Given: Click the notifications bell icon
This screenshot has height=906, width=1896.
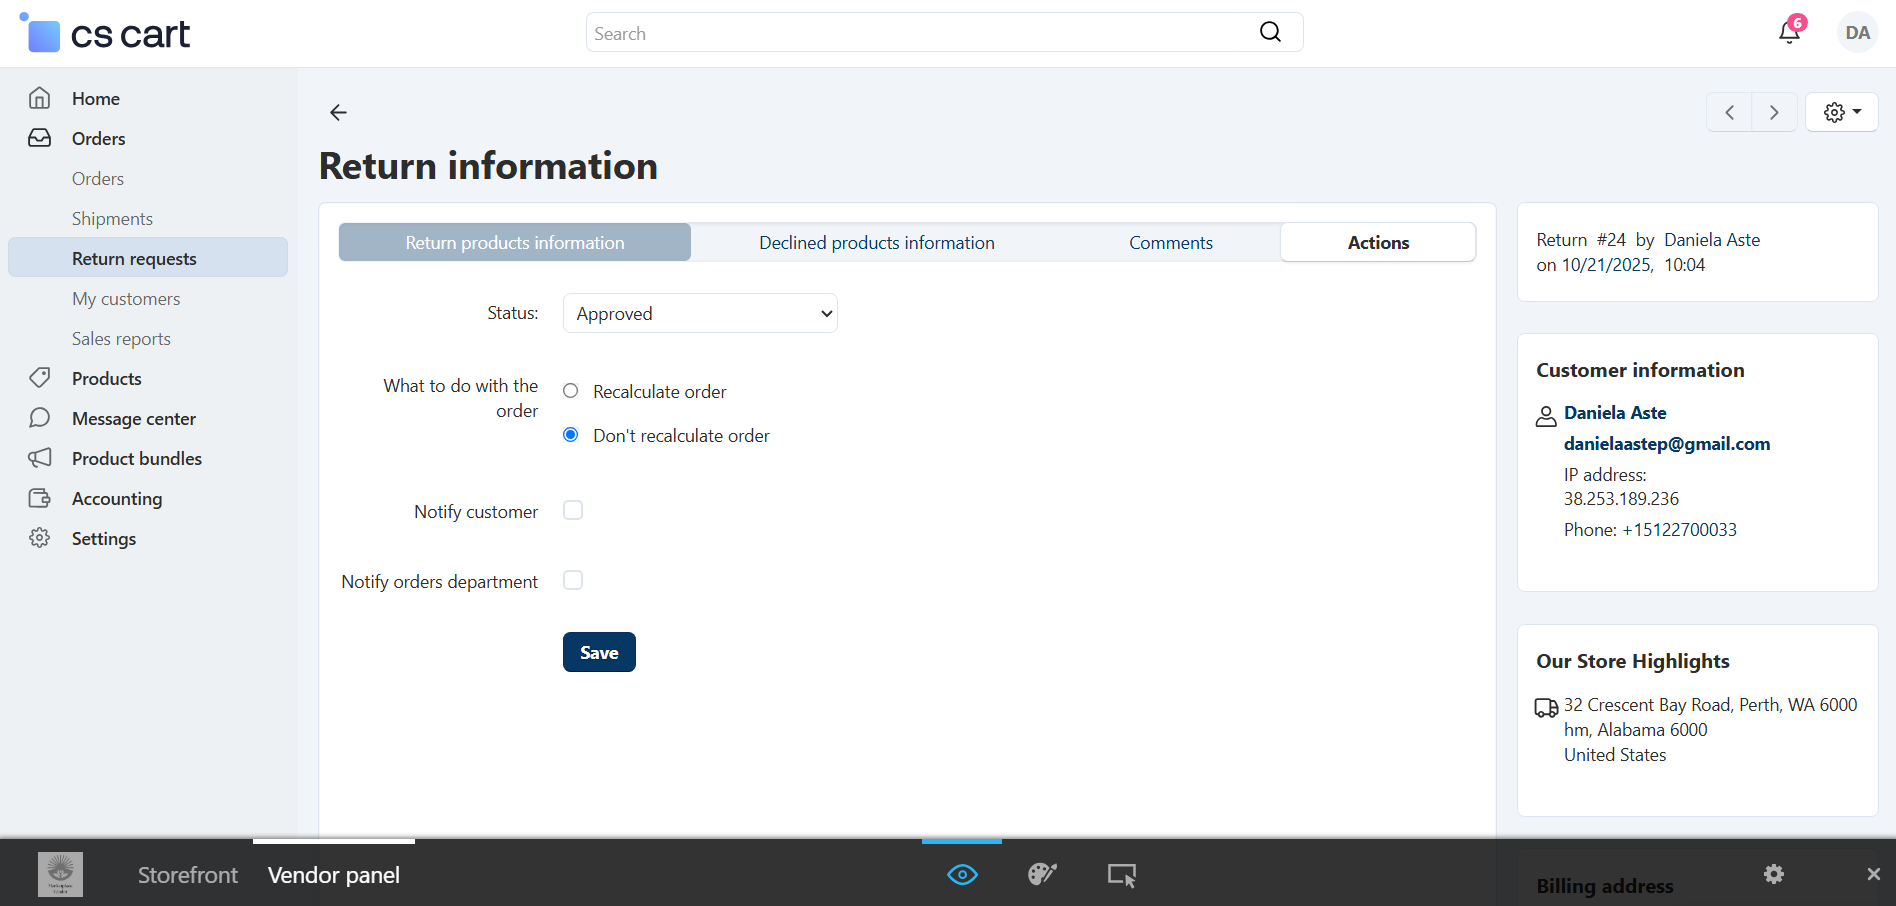Looking at the screenshot, I should (x=1789, y=33).
